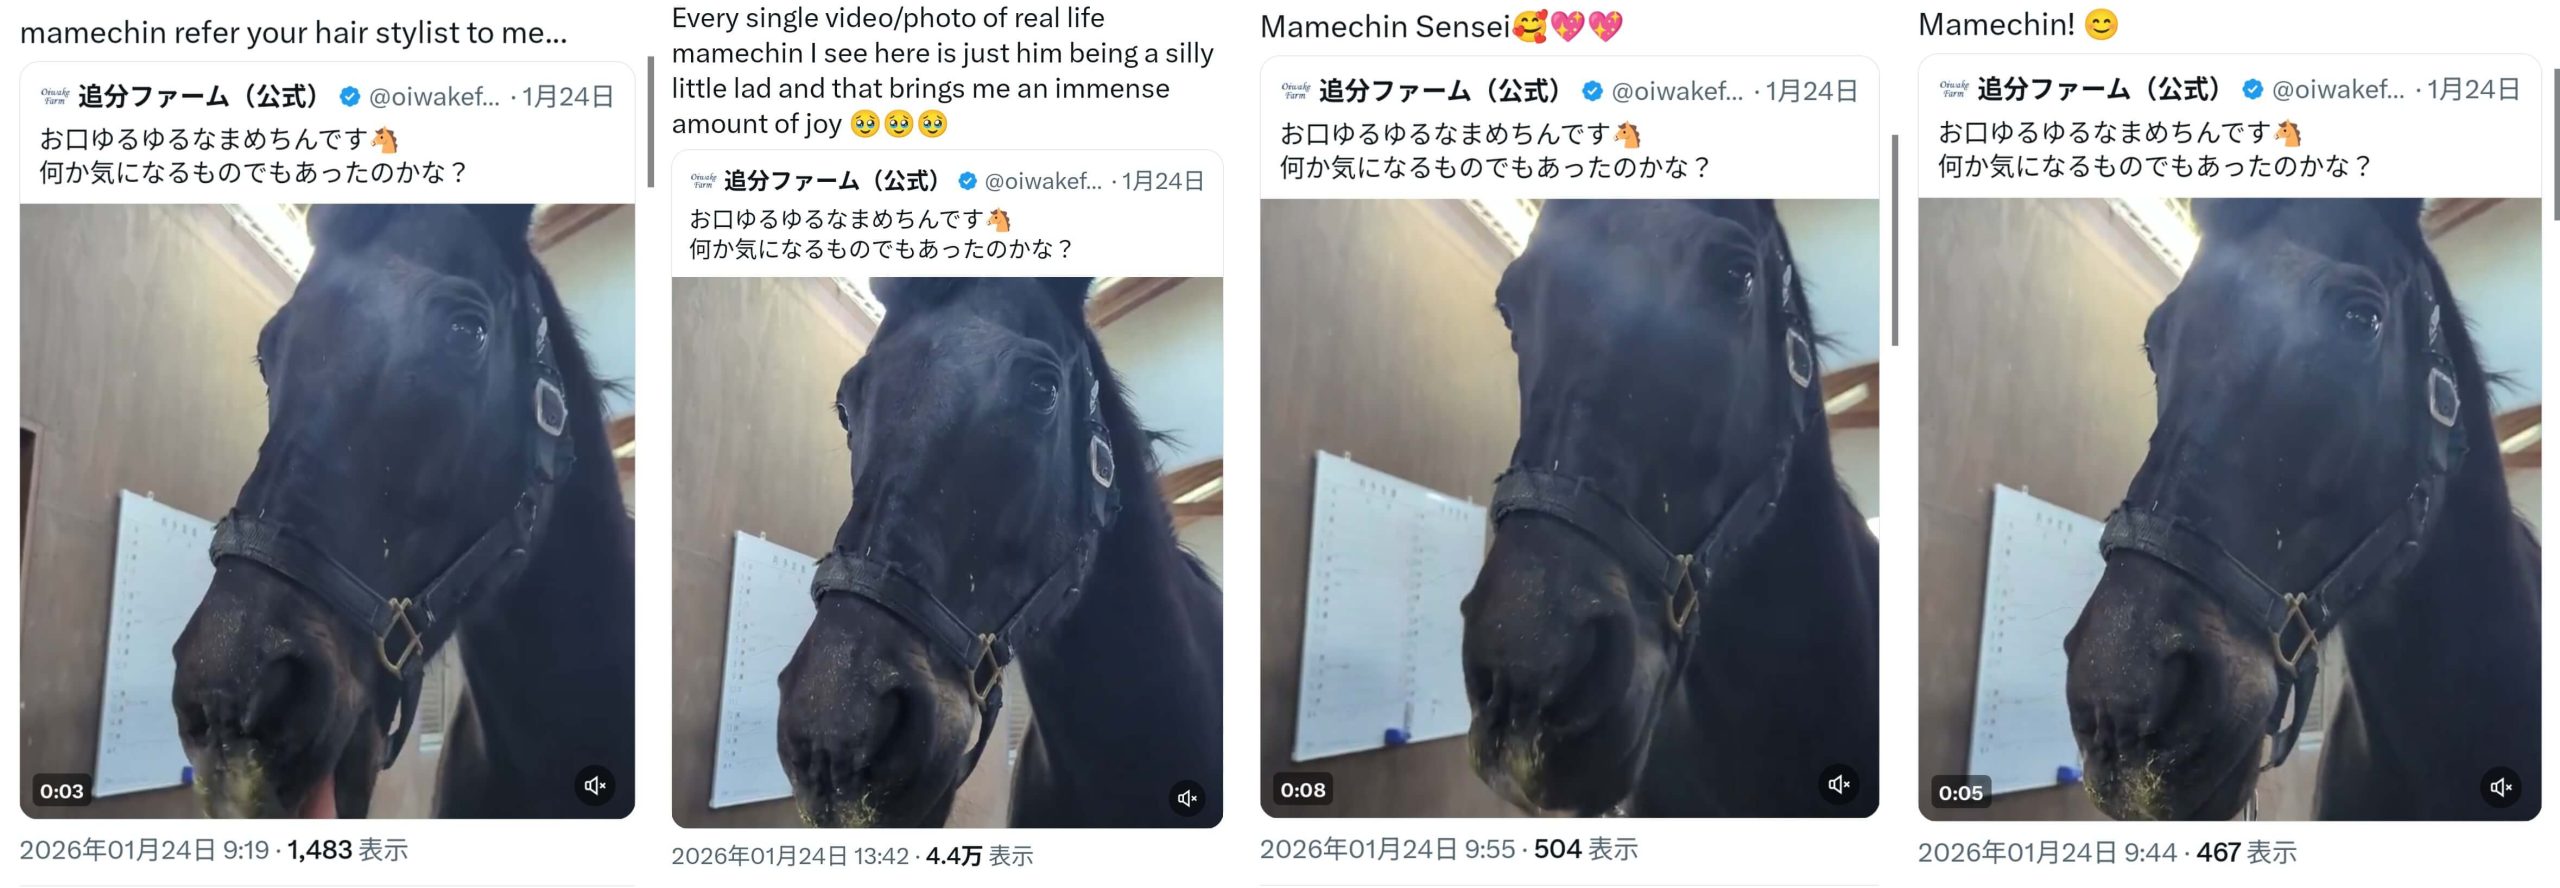Click the scrollbar beside the second post
2560x888 pixels.
[x=651, y=122]
